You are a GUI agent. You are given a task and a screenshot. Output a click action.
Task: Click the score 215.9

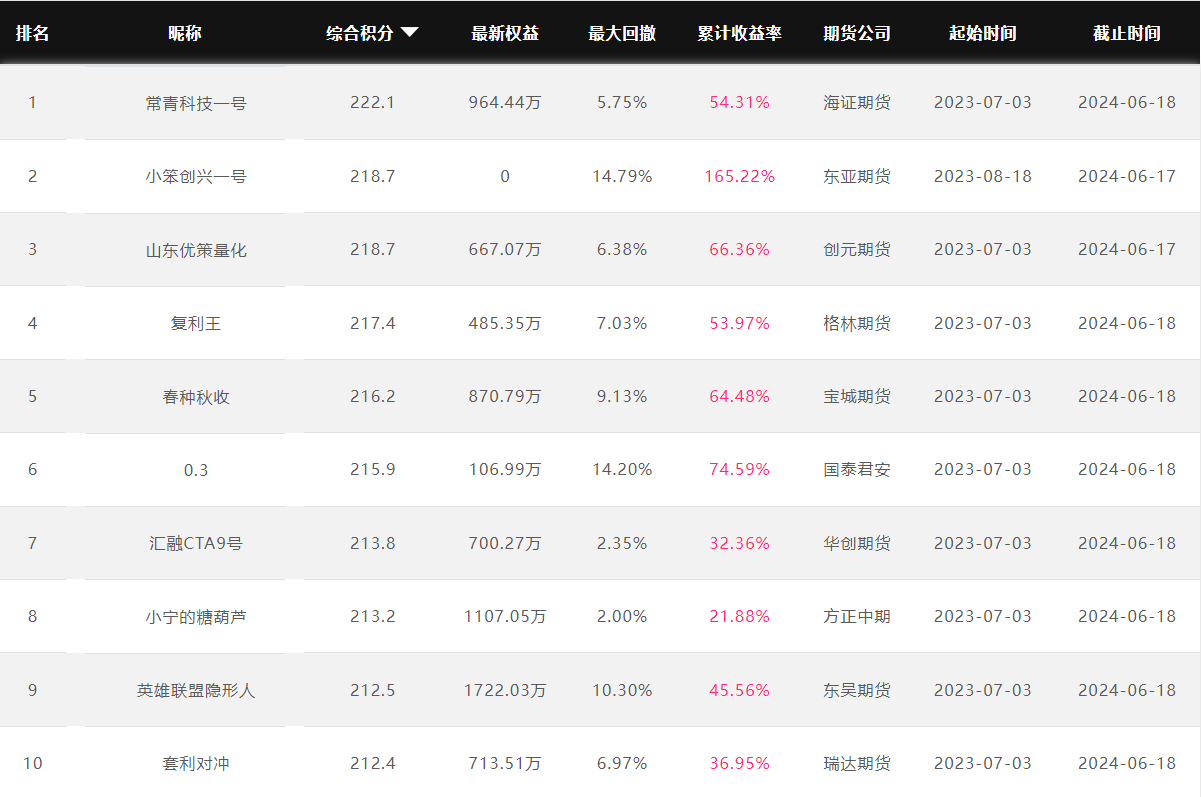373,470
